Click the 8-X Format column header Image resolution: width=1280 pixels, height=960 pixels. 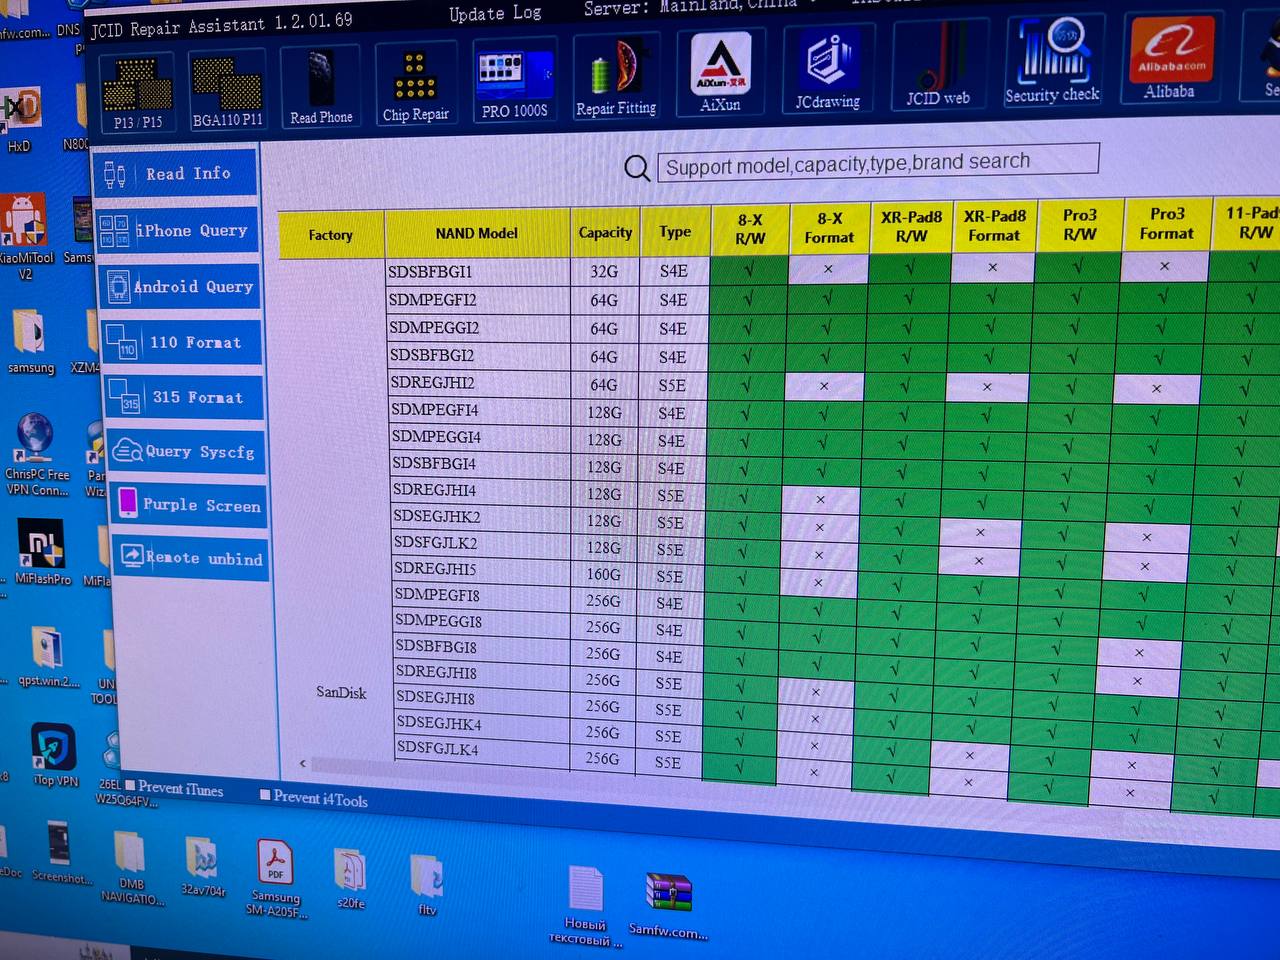tap(829, 228)
